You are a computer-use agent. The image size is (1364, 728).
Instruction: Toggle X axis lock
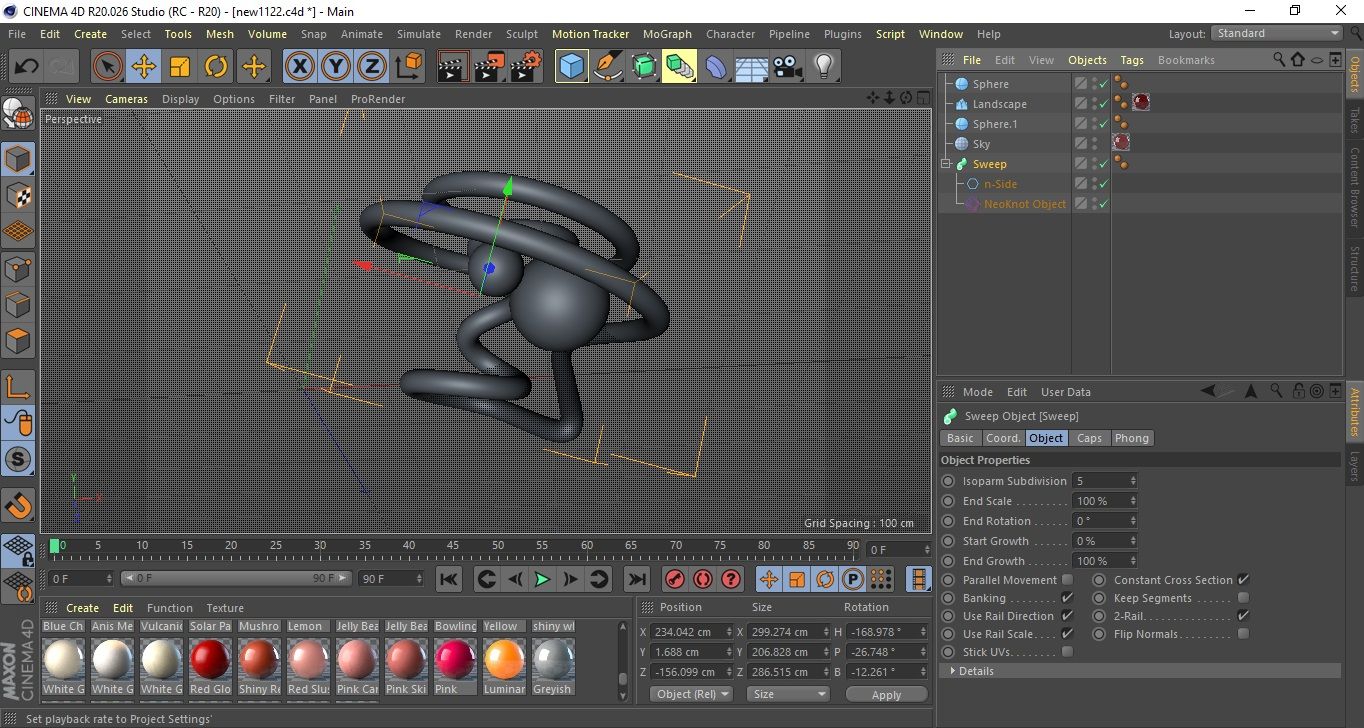[x=299, y=67]
